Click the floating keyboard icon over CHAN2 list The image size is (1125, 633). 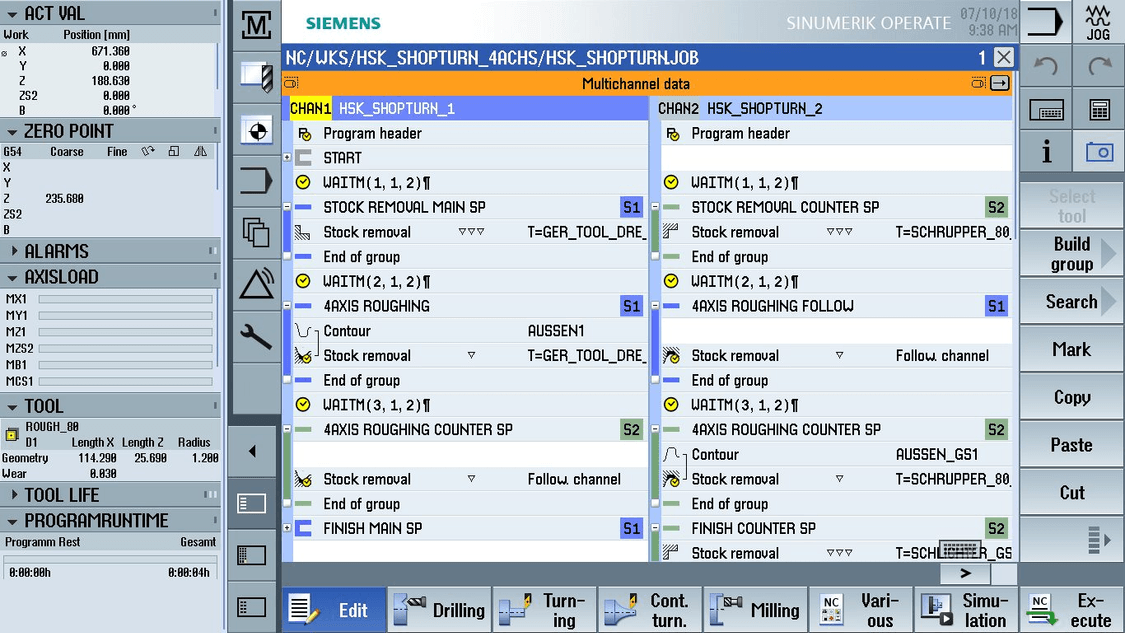tap(960, 550)
